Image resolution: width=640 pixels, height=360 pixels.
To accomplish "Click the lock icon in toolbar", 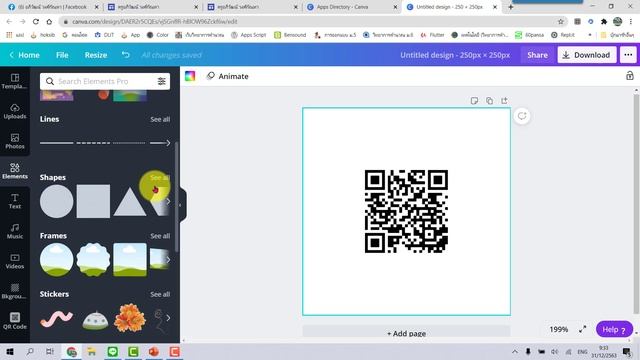I will pos(630,76).
